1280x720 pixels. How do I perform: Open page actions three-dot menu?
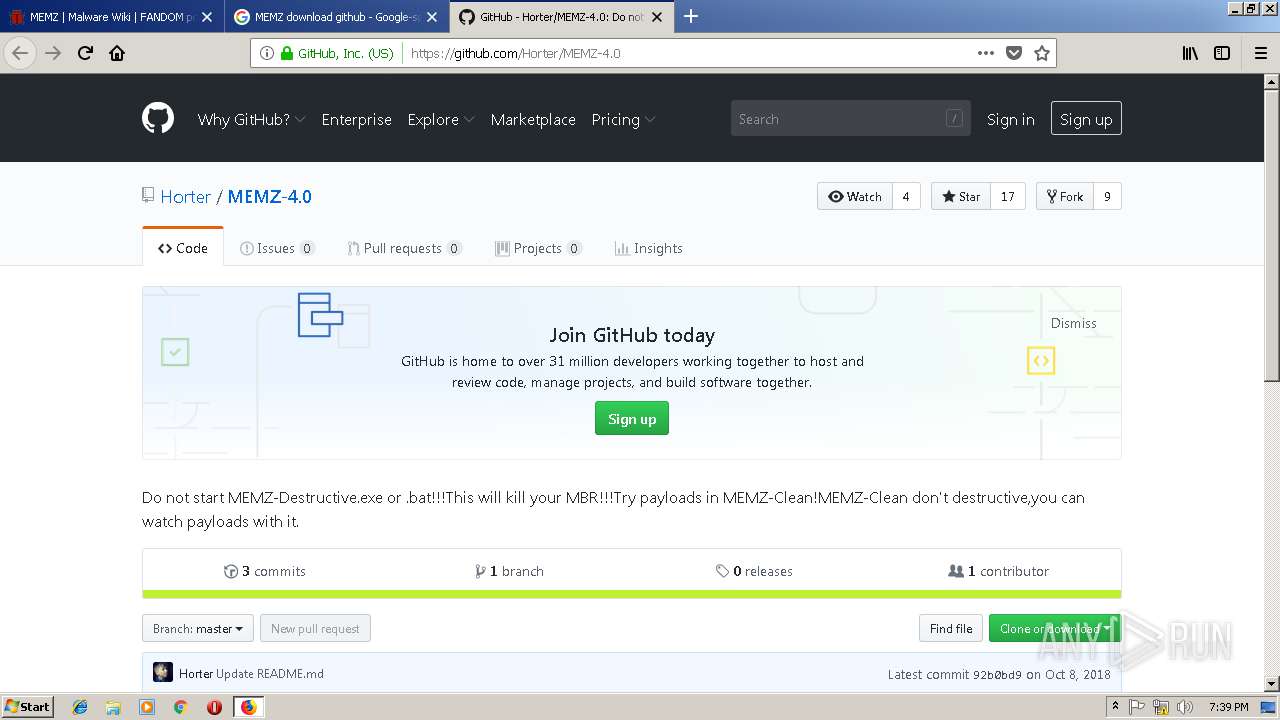[986, 53]
